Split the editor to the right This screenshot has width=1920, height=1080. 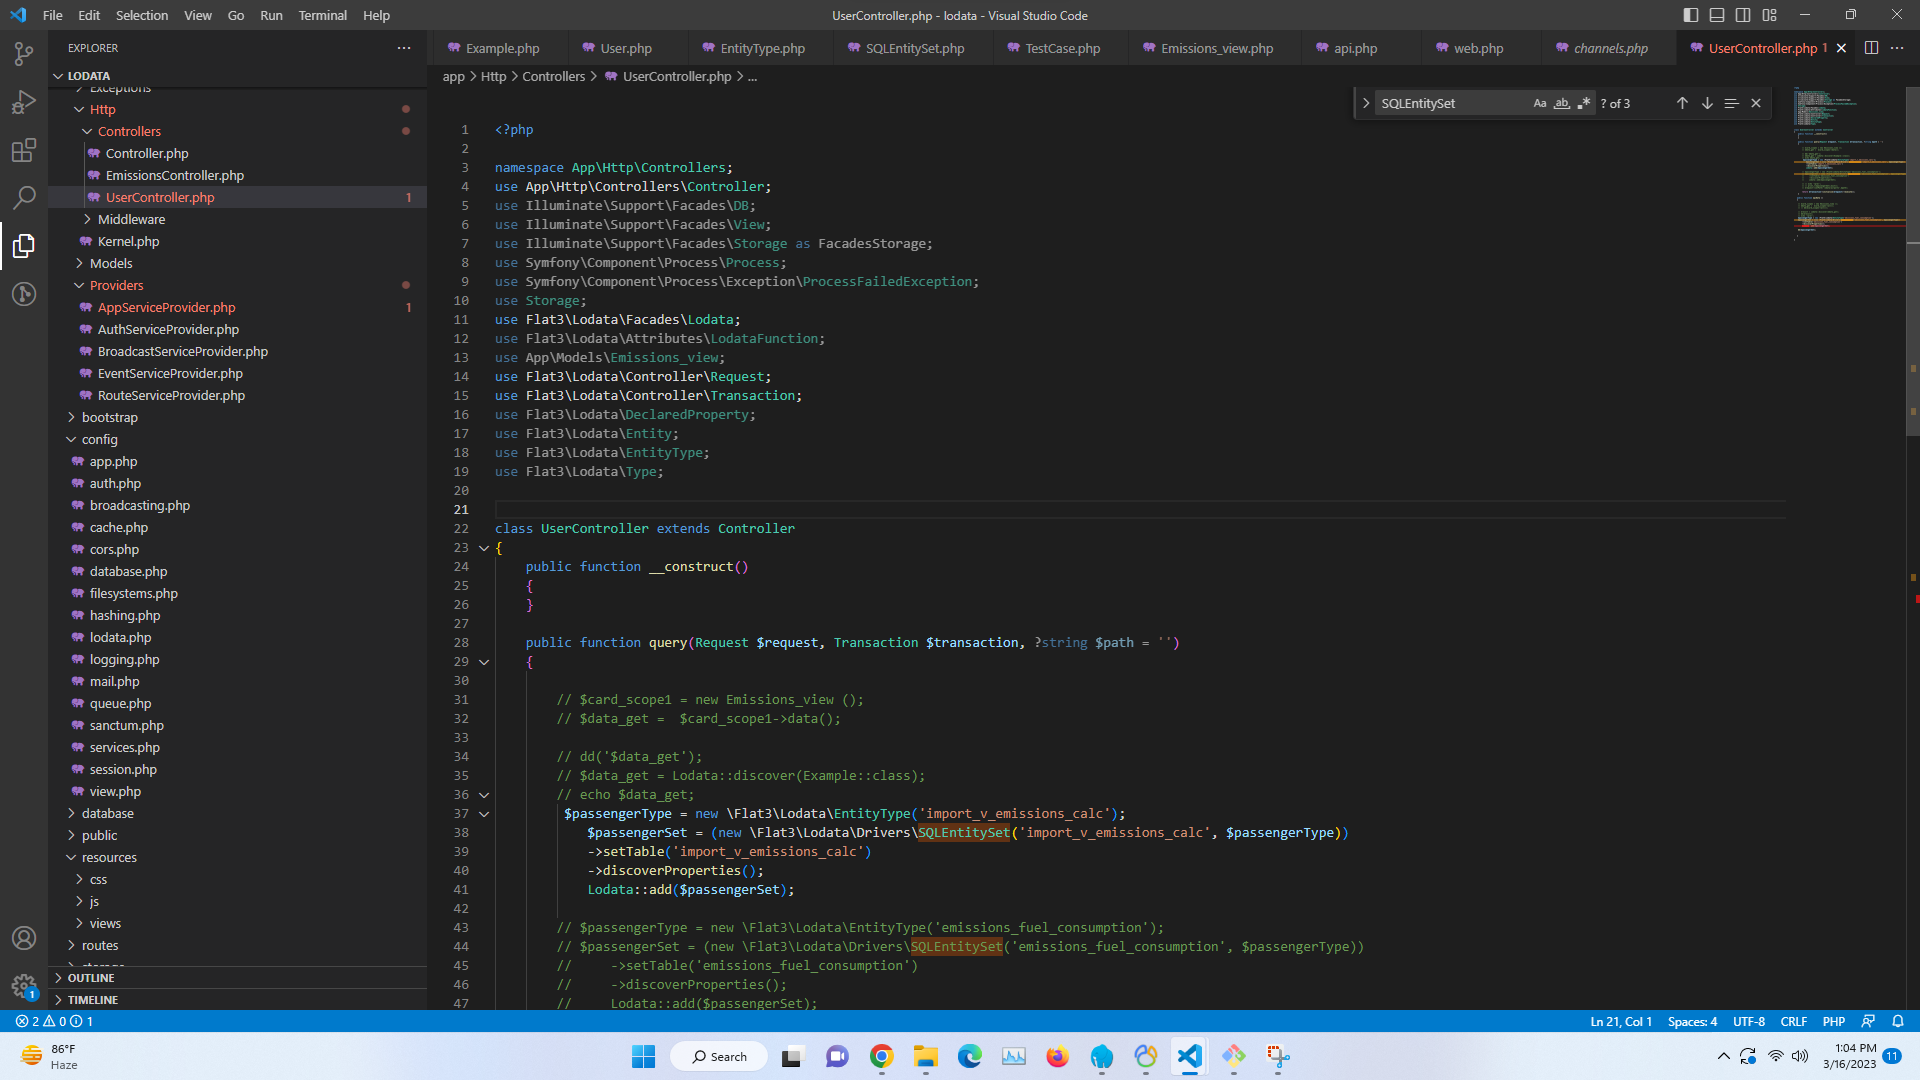[x=1871, y=47]
